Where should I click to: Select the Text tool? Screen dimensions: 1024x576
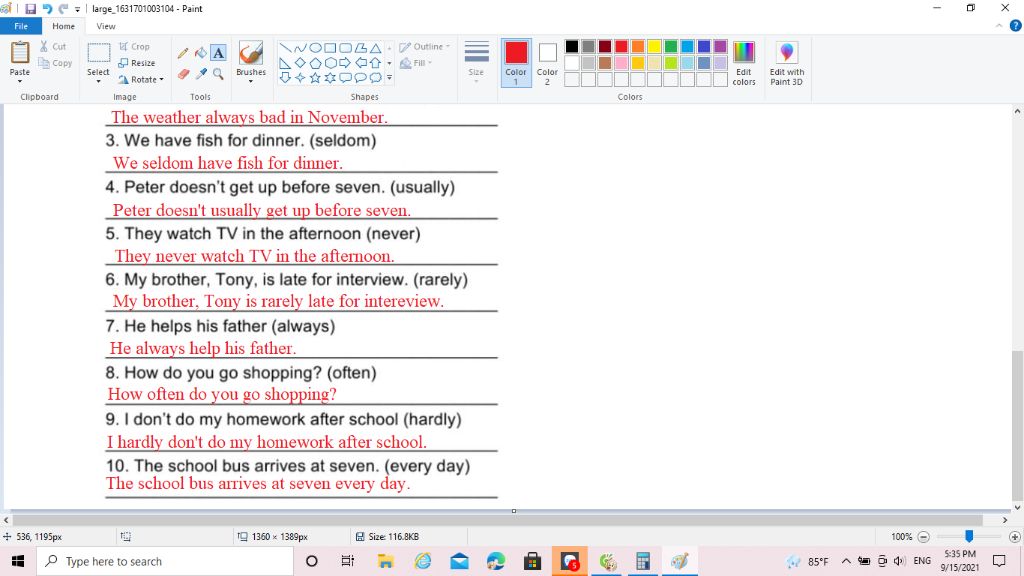pyautogui.click(x=219, y=53)
